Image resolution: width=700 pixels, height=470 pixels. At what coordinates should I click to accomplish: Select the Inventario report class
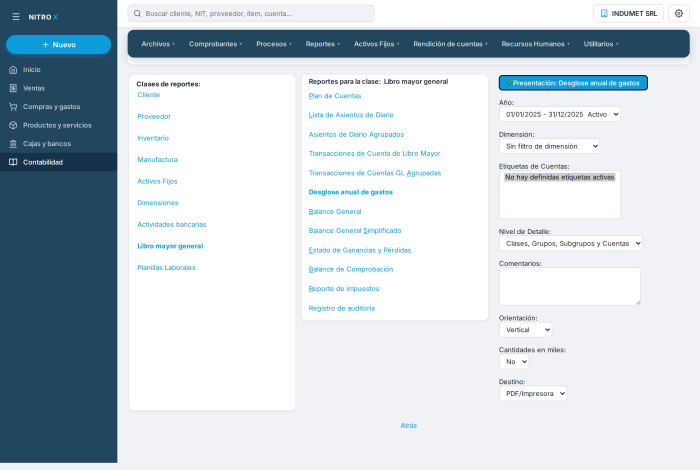153,138
